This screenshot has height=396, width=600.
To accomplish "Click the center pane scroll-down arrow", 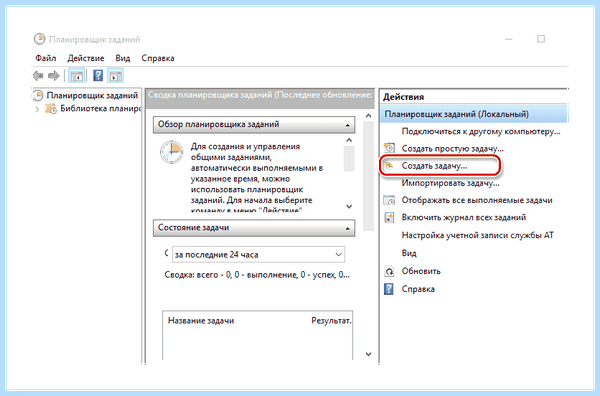I will 368,354.
